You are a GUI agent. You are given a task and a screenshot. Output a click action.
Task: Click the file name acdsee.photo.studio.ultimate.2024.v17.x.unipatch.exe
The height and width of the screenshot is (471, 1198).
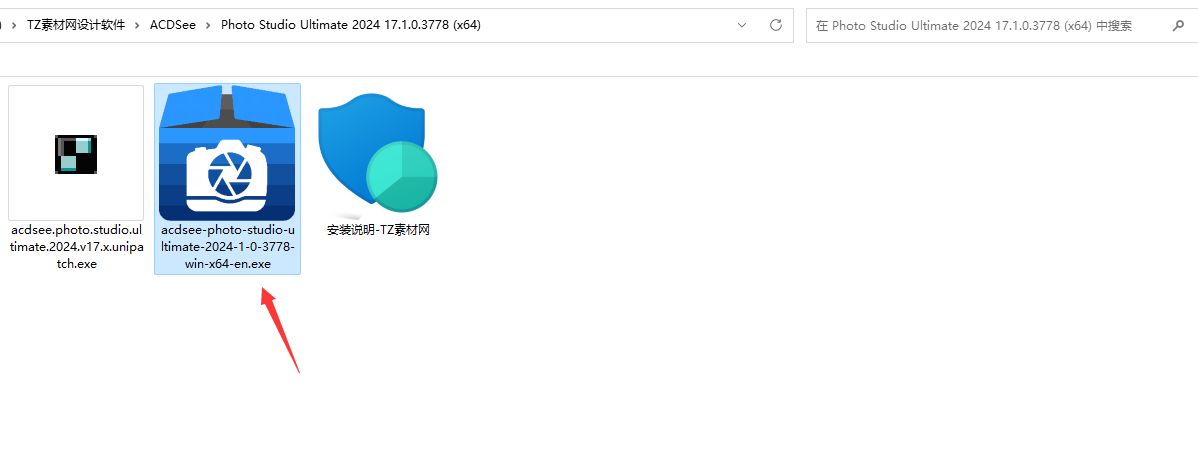(76, 247)
